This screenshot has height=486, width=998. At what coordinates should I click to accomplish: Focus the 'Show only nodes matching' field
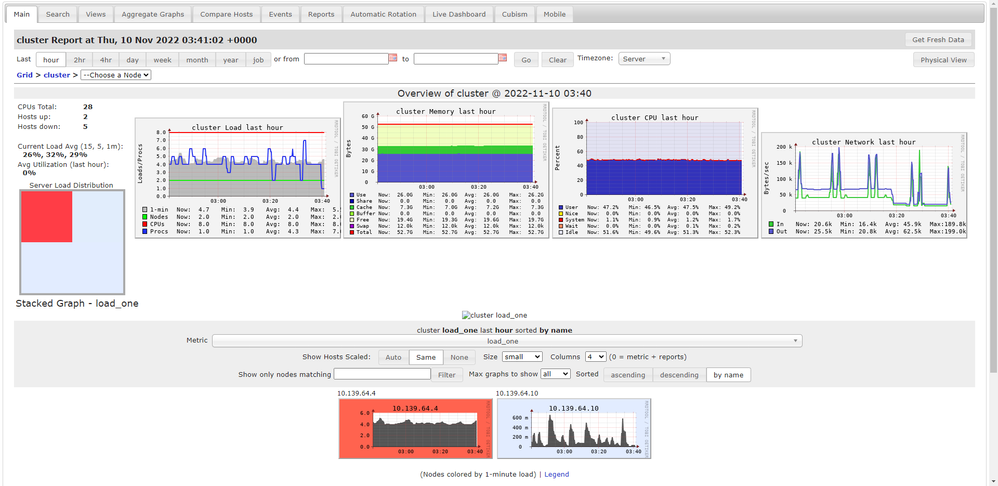[x=382, y=374]
